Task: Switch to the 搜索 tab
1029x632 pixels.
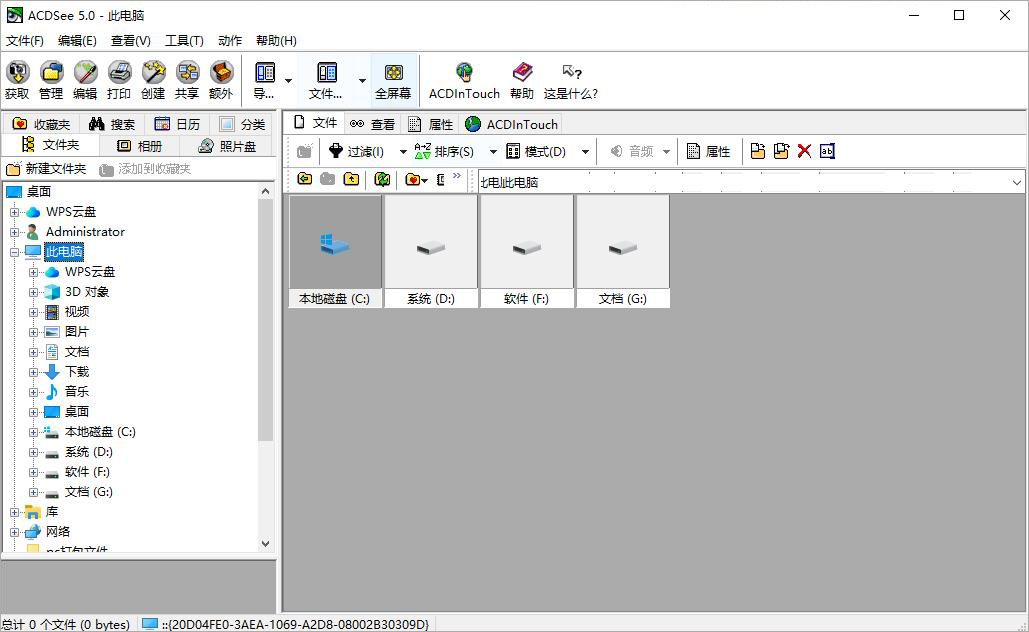Action: 112,124
